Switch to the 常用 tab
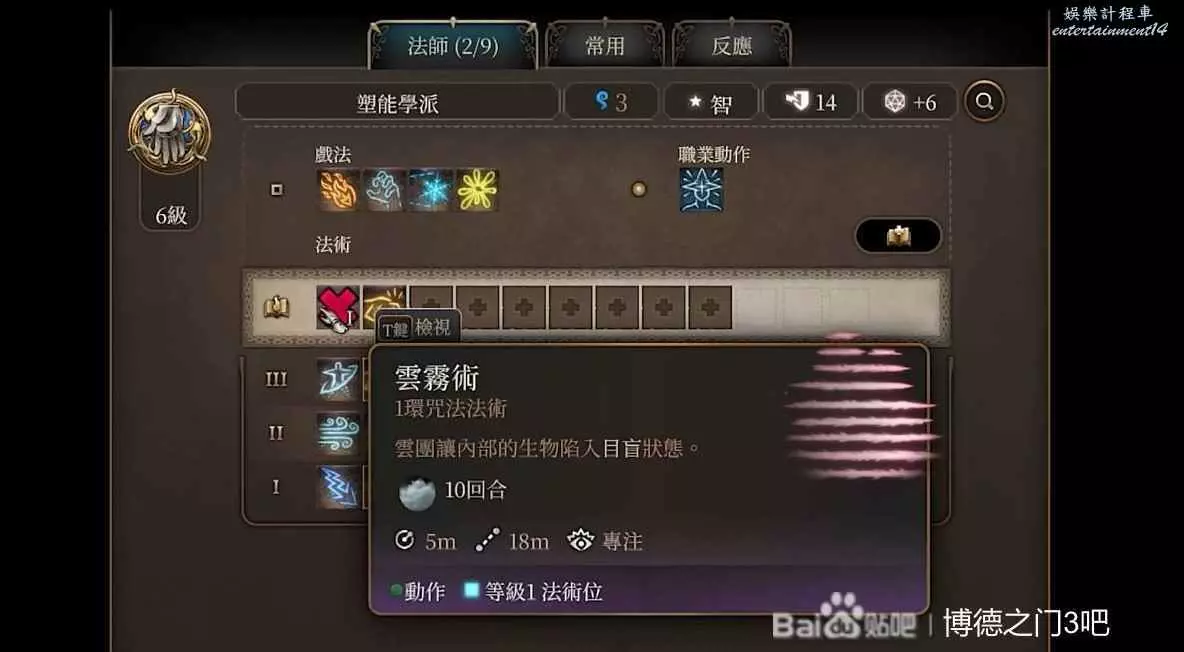The height and width of the screenshot is (652, 1184). [605, 46]
